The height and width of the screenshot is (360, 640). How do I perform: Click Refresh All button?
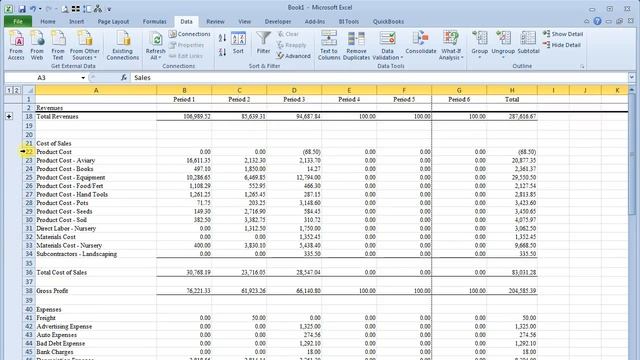(x=155, y=45)
